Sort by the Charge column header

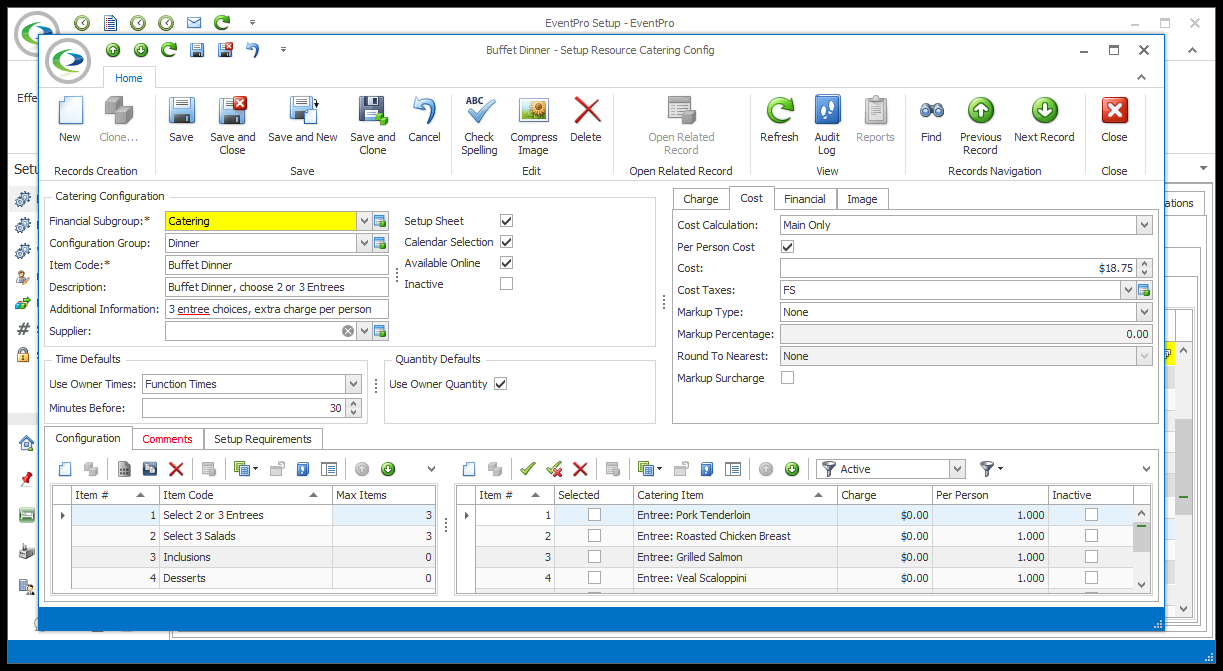click(x=885, y=495)
